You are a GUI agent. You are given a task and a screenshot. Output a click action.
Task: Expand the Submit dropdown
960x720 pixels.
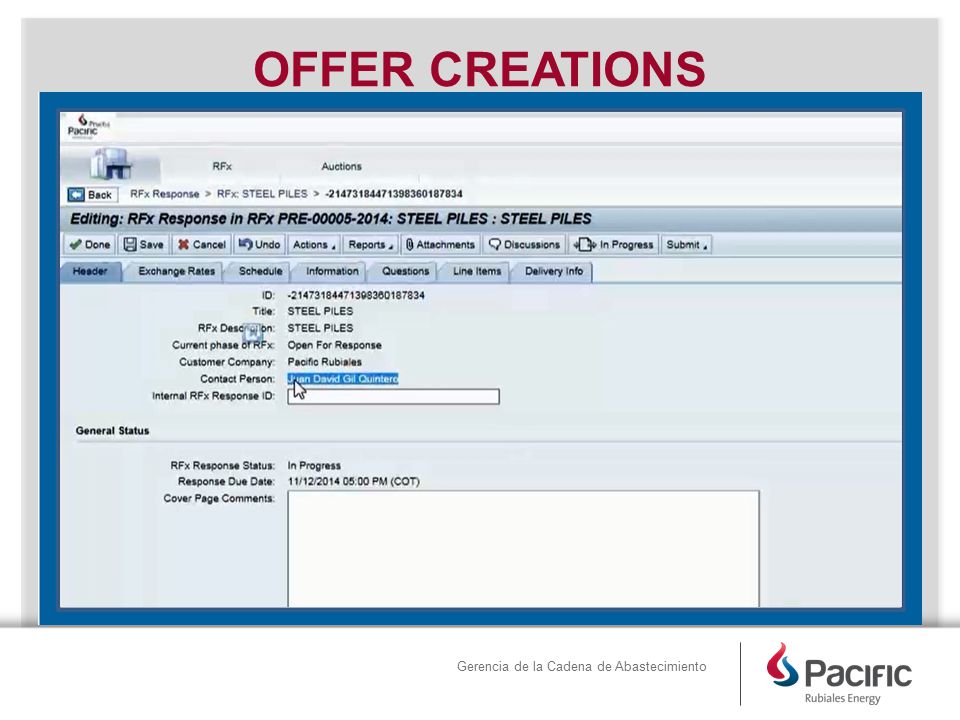[686, 244]
